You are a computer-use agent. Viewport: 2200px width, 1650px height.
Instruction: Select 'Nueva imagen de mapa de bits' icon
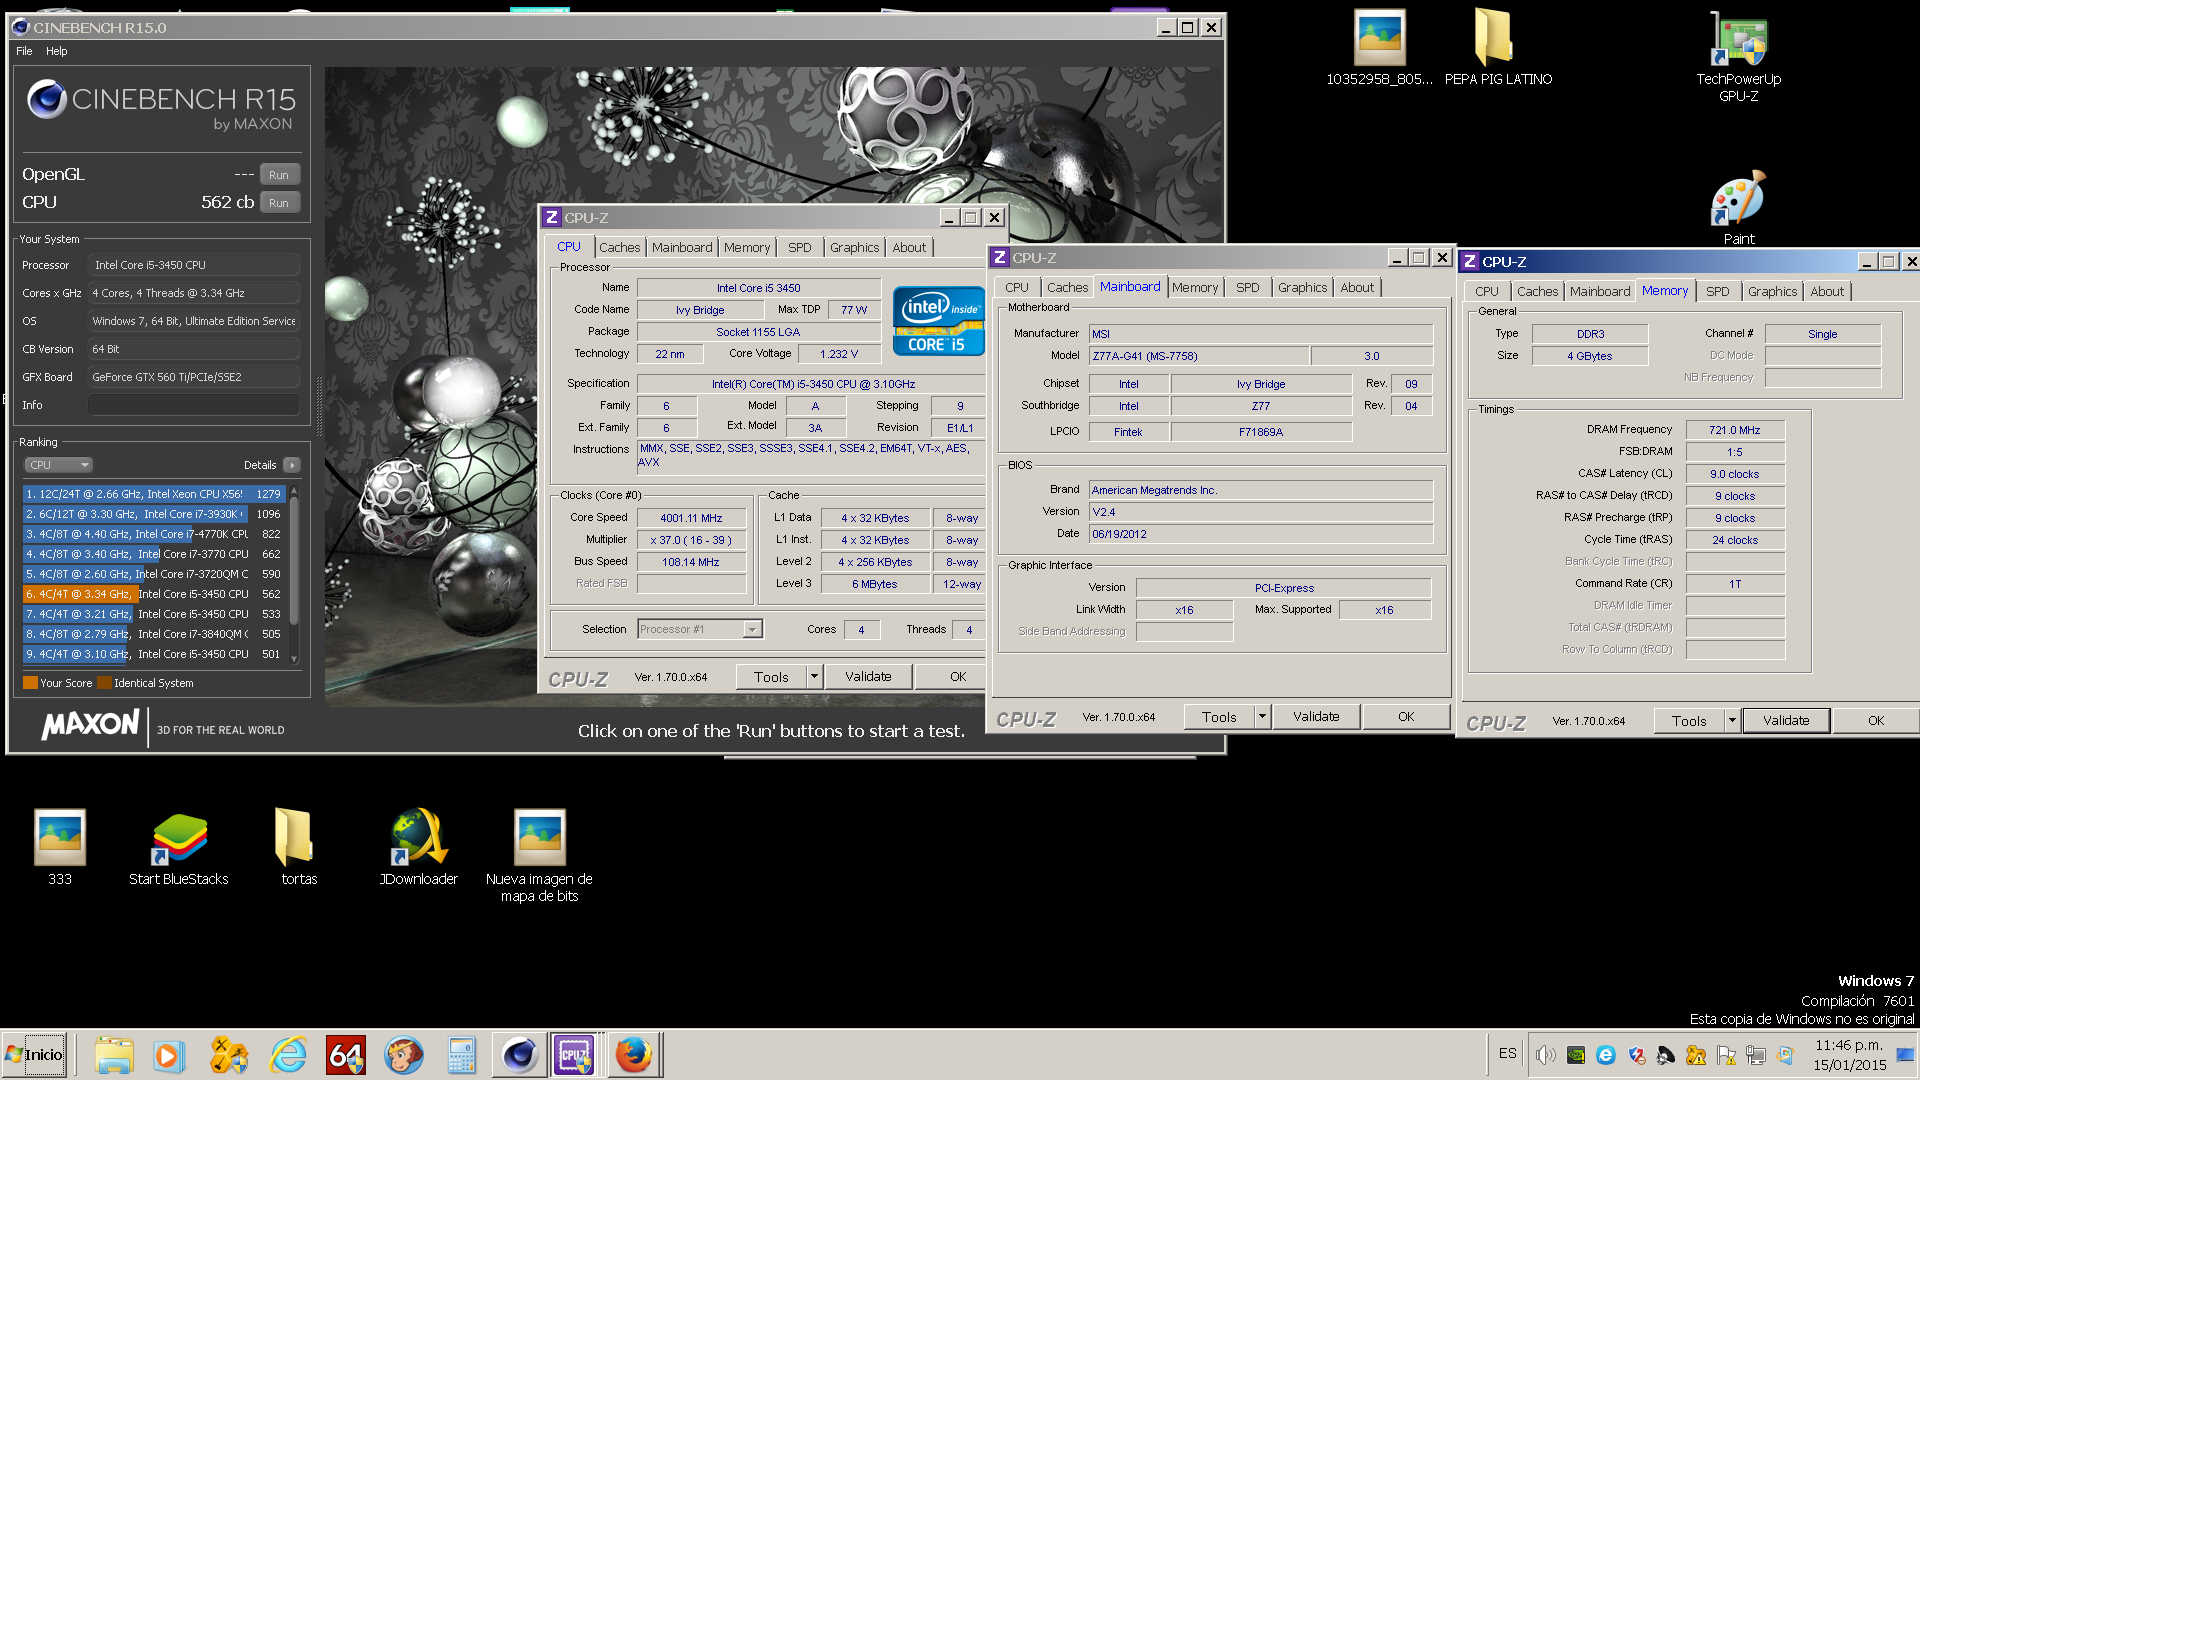pyautogui.click(x=539, y=856)
